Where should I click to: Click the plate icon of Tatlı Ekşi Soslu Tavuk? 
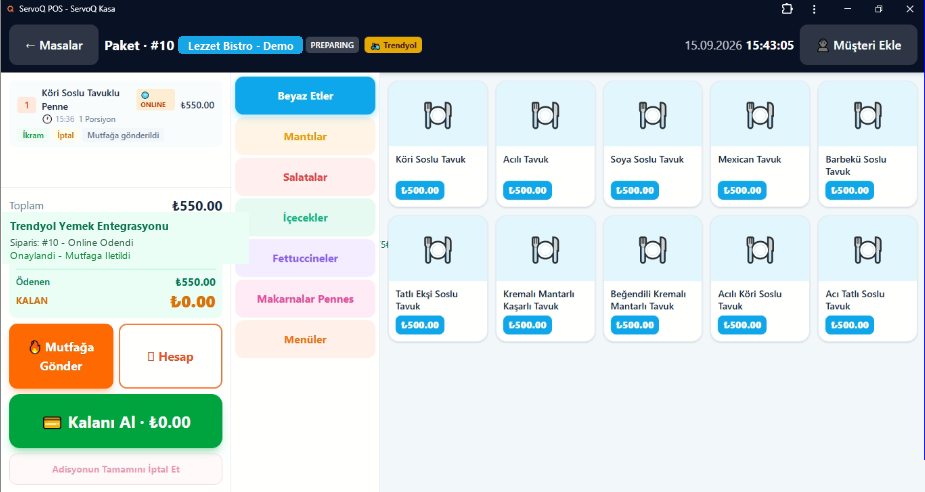pos(438,250)
